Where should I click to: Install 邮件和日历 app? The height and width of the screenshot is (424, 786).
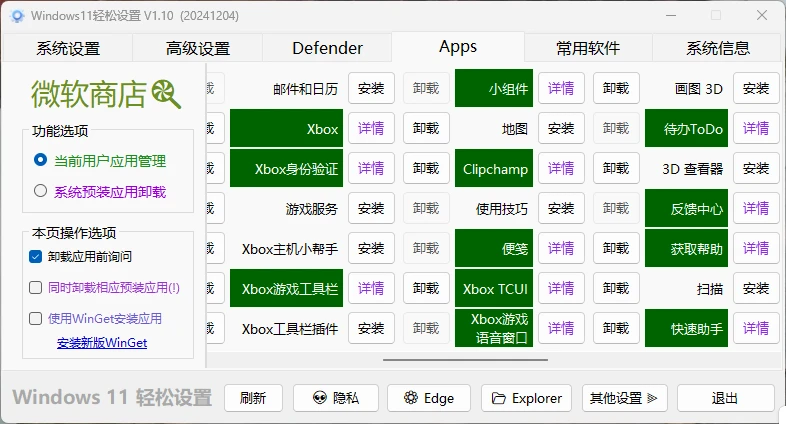click(371, 88)
